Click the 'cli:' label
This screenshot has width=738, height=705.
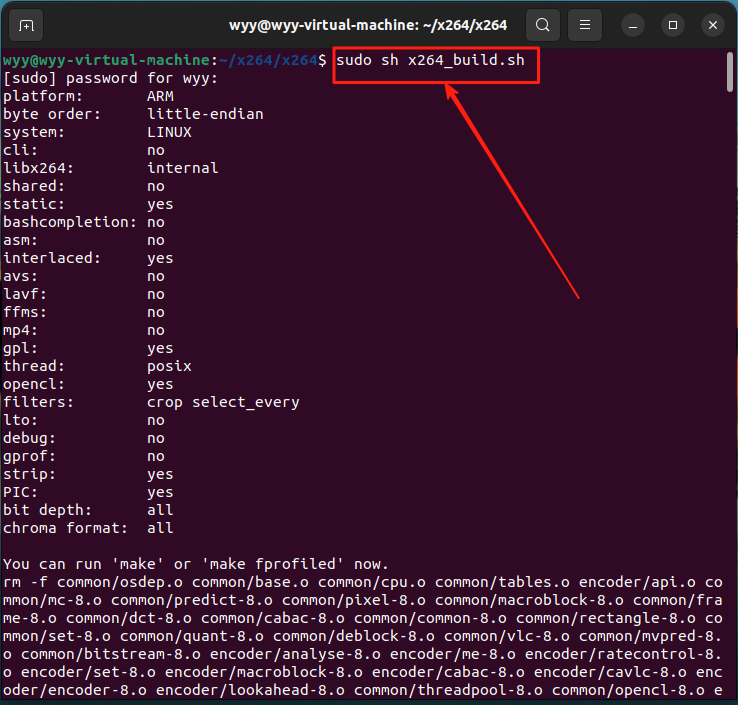pyautogui.click(x=20, y=150)
